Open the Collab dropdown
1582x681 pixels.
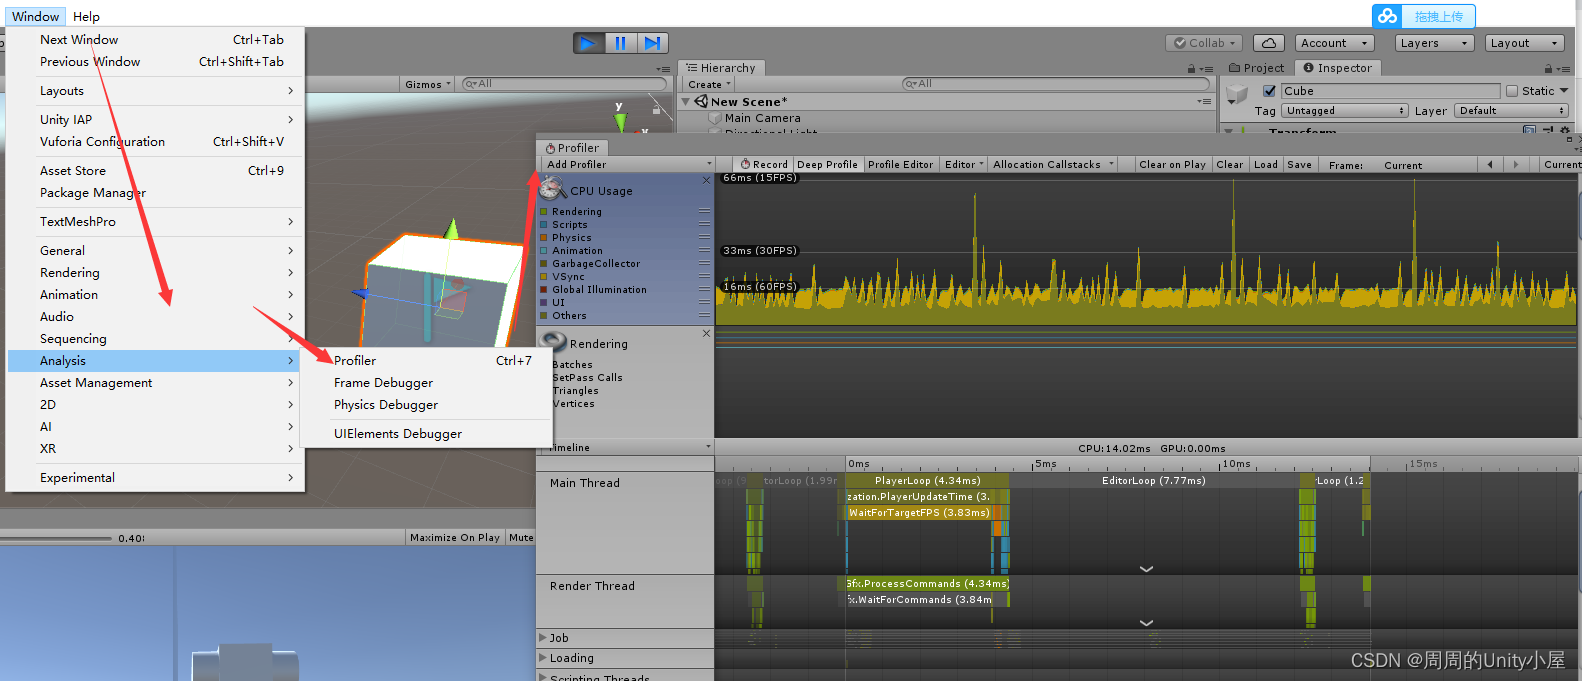tap(1204, 43)
